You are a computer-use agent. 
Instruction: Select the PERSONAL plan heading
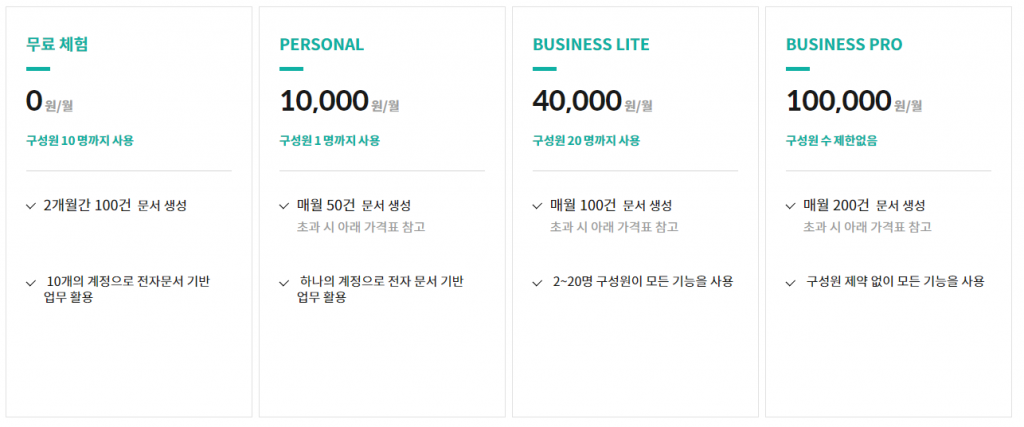(x=322, y=44)
